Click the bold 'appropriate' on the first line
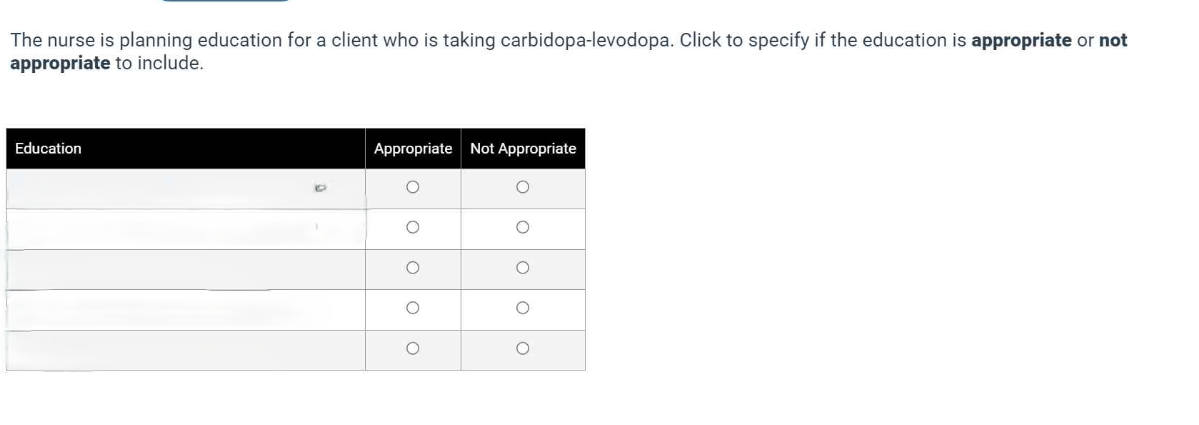Viewport: 1199px width, 425px height. 1021,41
